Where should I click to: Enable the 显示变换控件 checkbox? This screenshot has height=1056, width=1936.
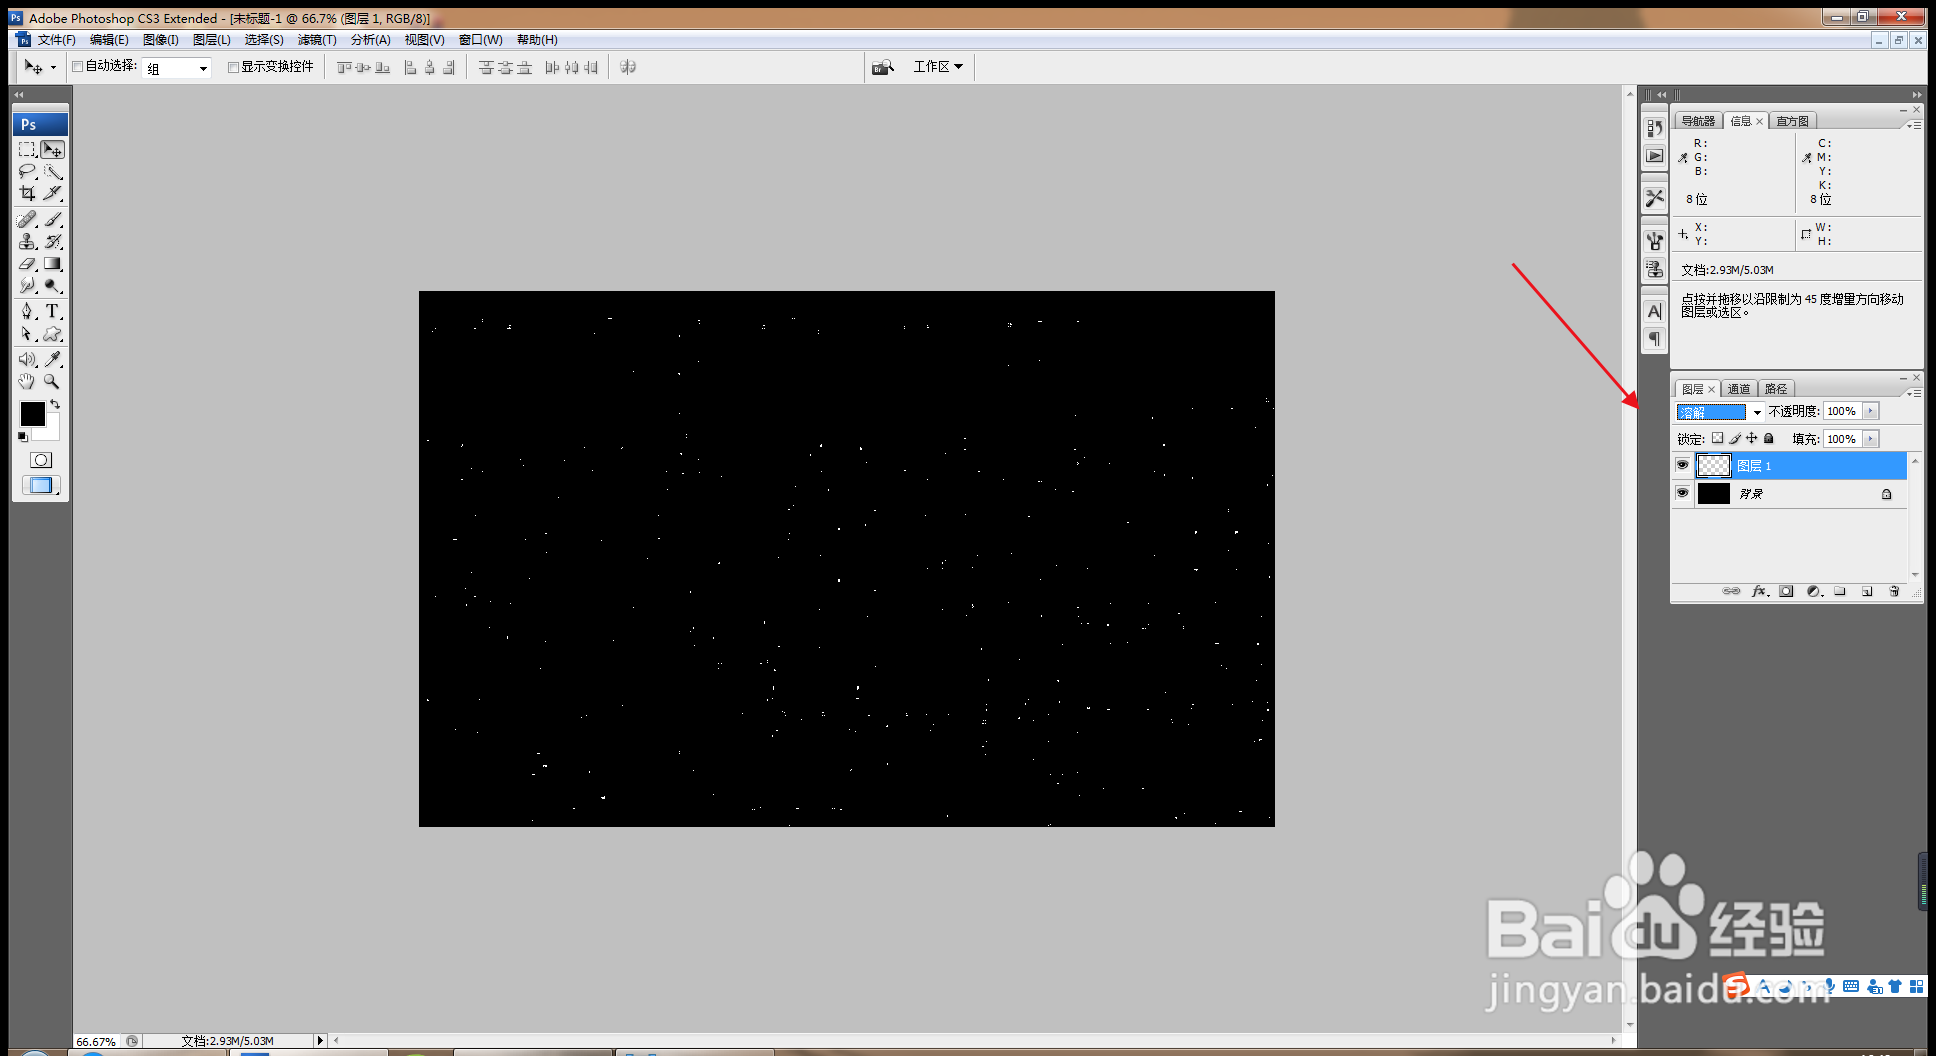click(233, 67)
